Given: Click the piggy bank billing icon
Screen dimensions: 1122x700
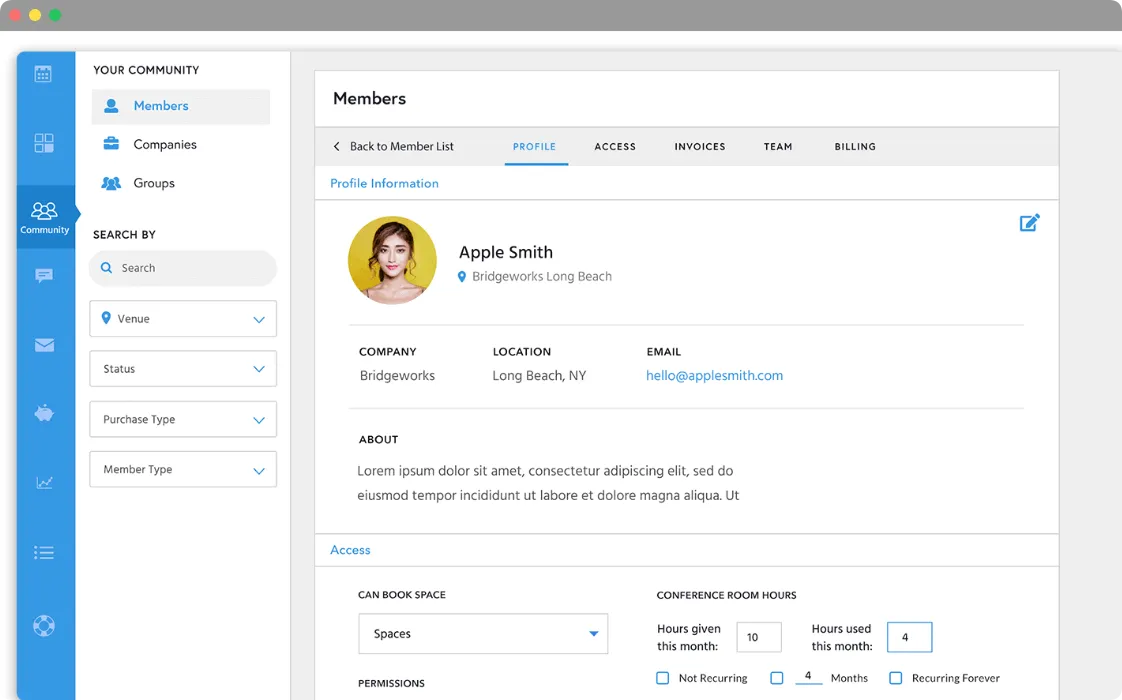Looking at the screenshot, I should (44, 413).
